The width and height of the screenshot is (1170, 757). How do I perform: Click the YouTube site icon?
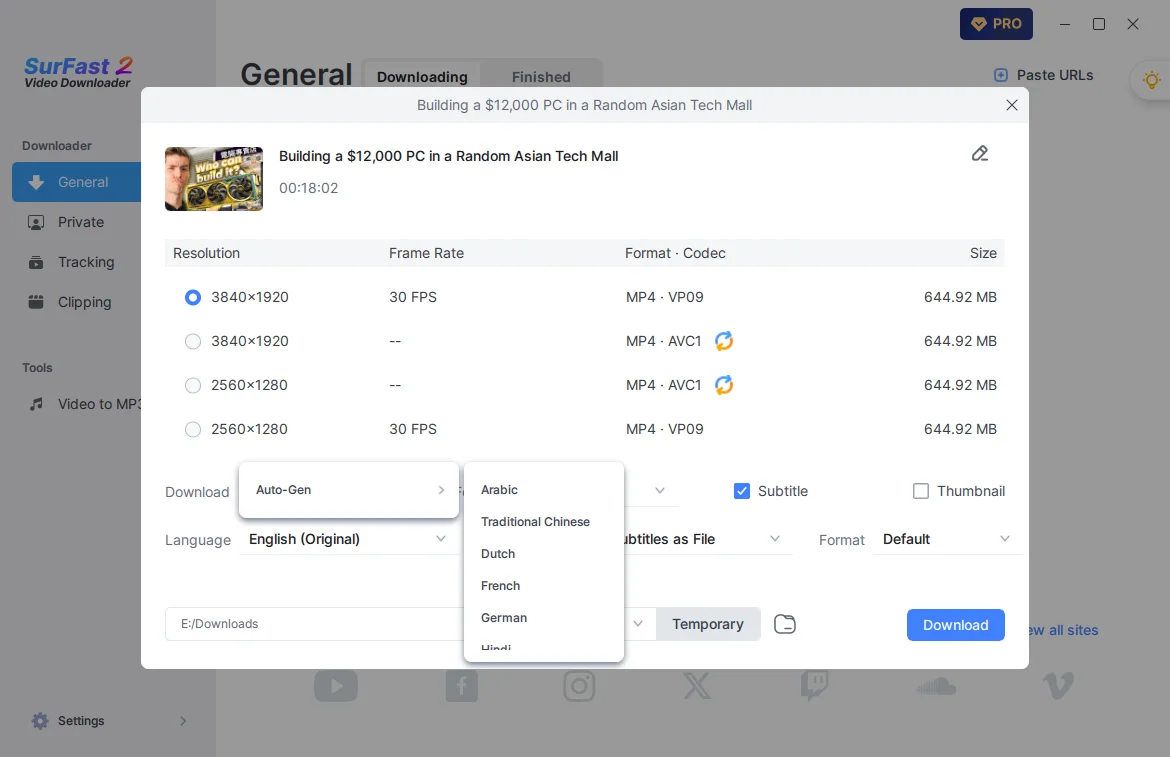click(x=336, y=686)
